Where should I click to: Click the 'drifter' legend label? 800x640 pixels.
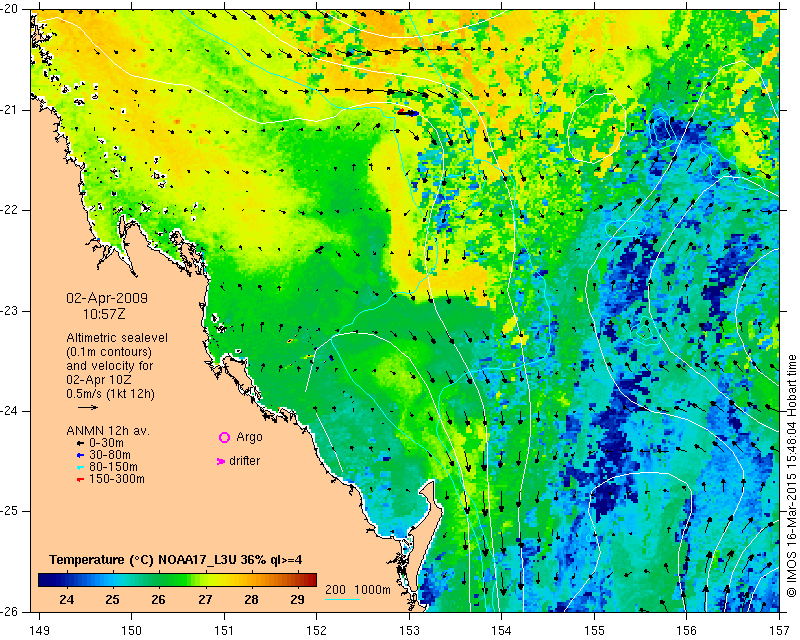(x=244, y=461)
